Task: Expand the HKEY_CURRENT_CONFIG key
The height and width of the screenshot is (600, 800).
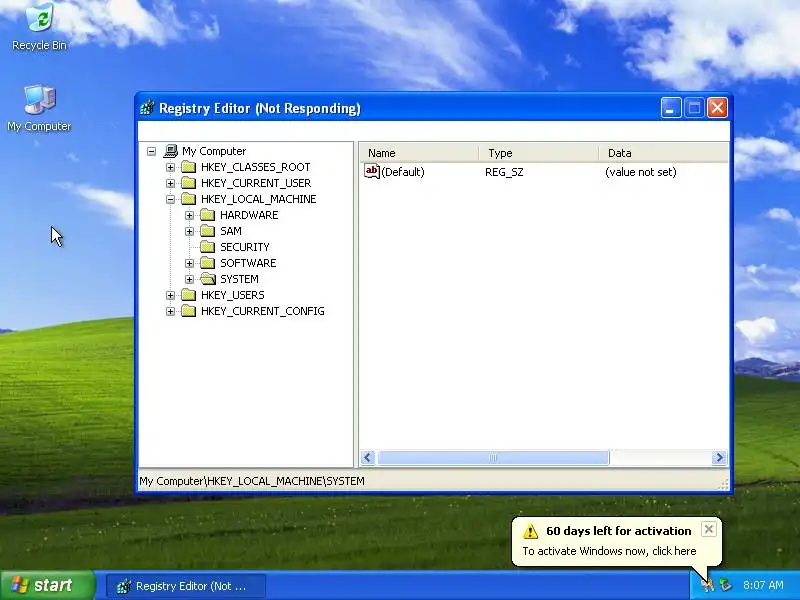Action: [x=170, y=311]
